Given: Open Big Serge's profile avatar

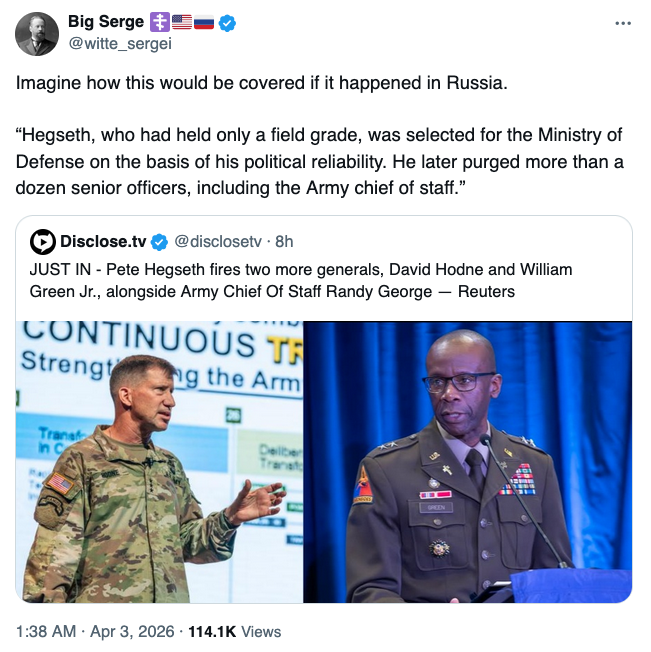Looking at the screenshot, I should click(37, 34).
